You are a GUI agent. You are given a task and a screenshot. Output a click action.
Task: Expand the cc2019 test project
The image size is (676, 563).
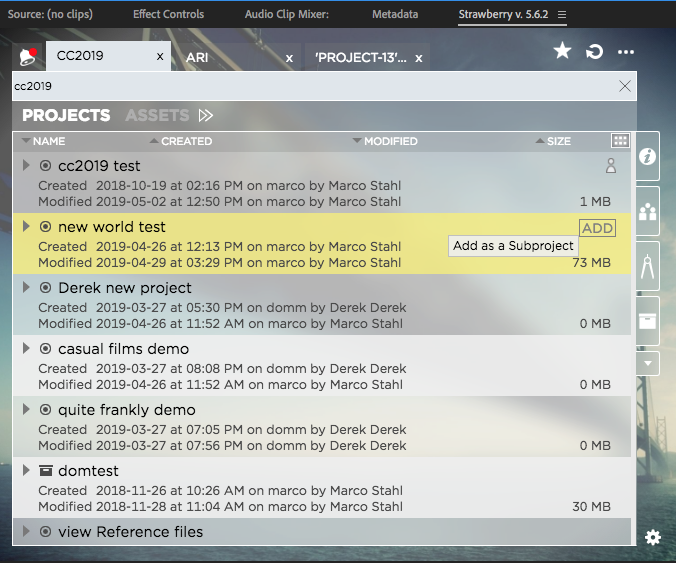pos(26,165)
